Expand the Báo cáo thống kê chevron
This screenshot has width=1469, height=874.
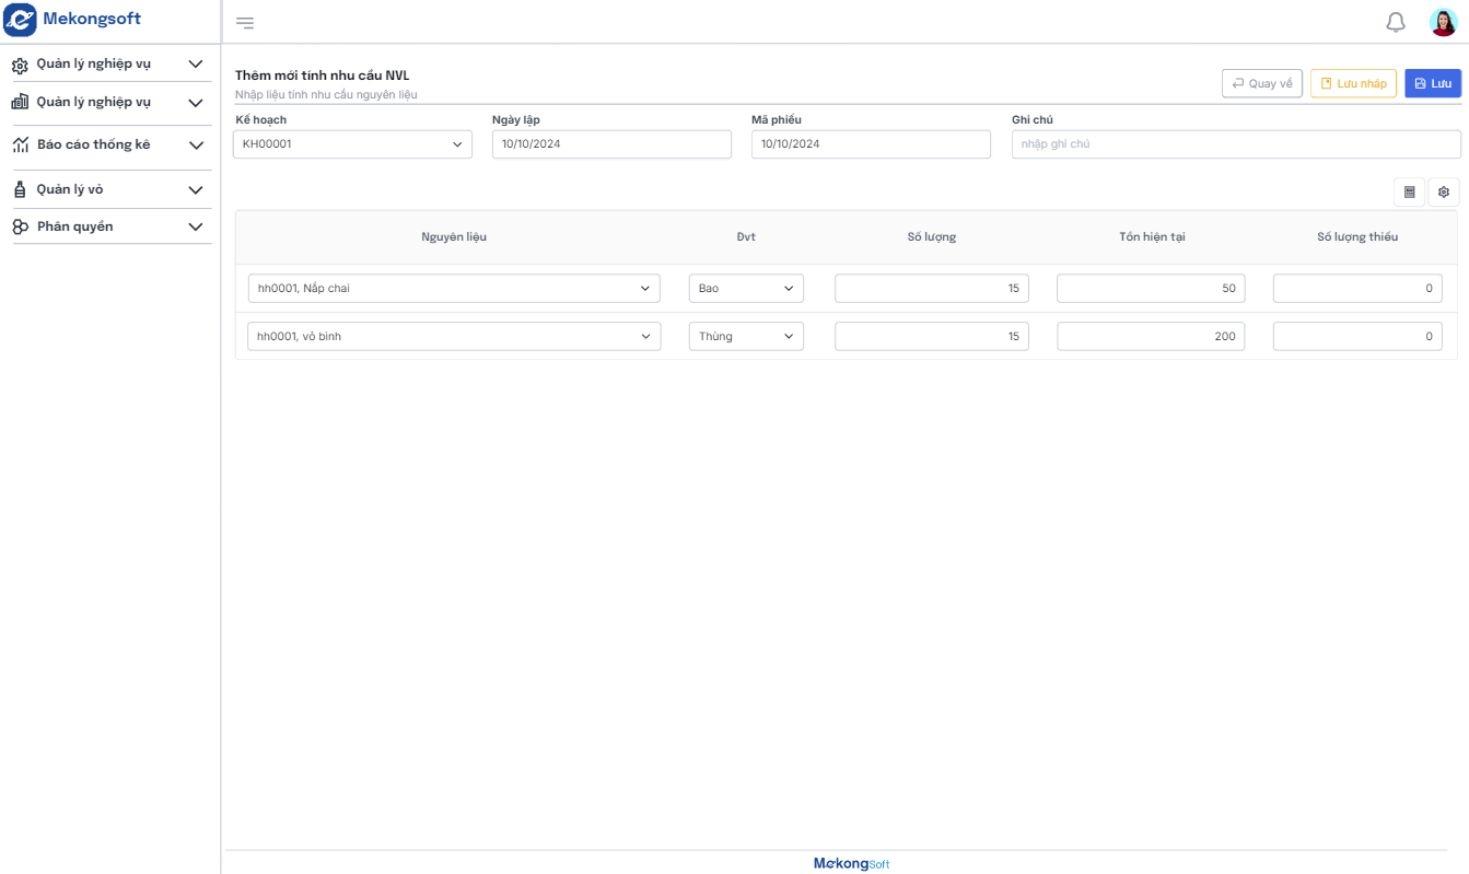[x=195, y=145]
